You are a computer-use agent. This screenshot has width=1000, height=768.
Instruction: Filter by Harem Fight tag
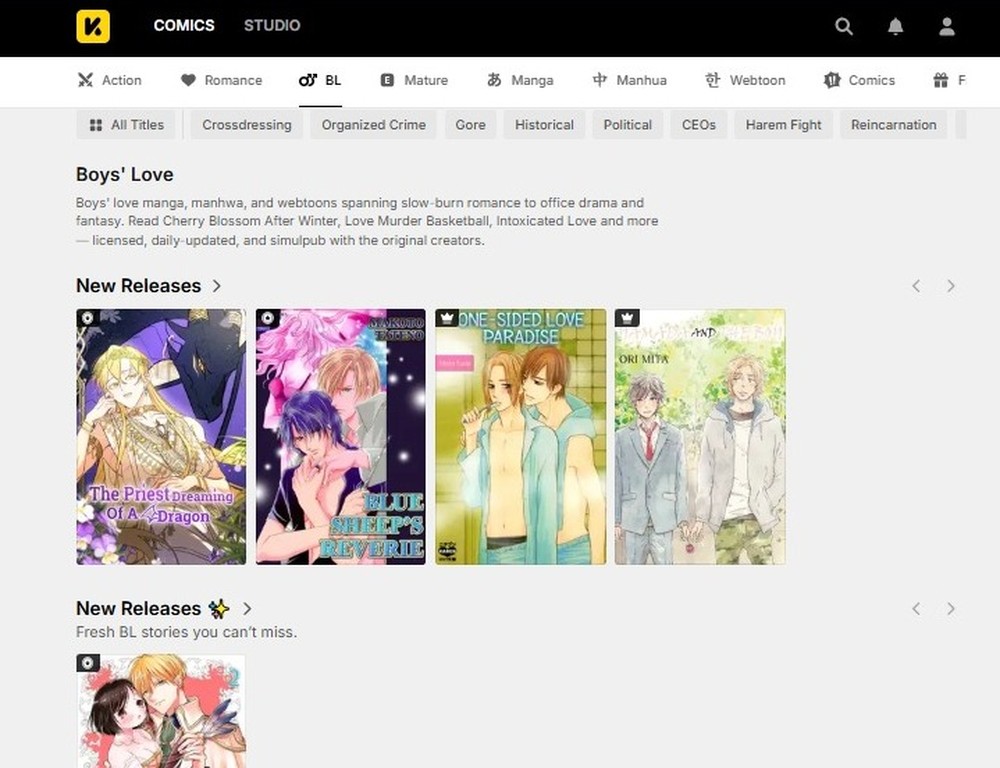(x=784, y=125)
